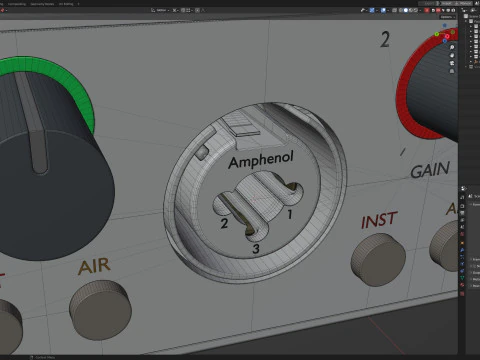Viewport: 480px width, 360px height.
Task: Switch perspective/orthographic view with grid icon
Action: (x=452, y=71)
